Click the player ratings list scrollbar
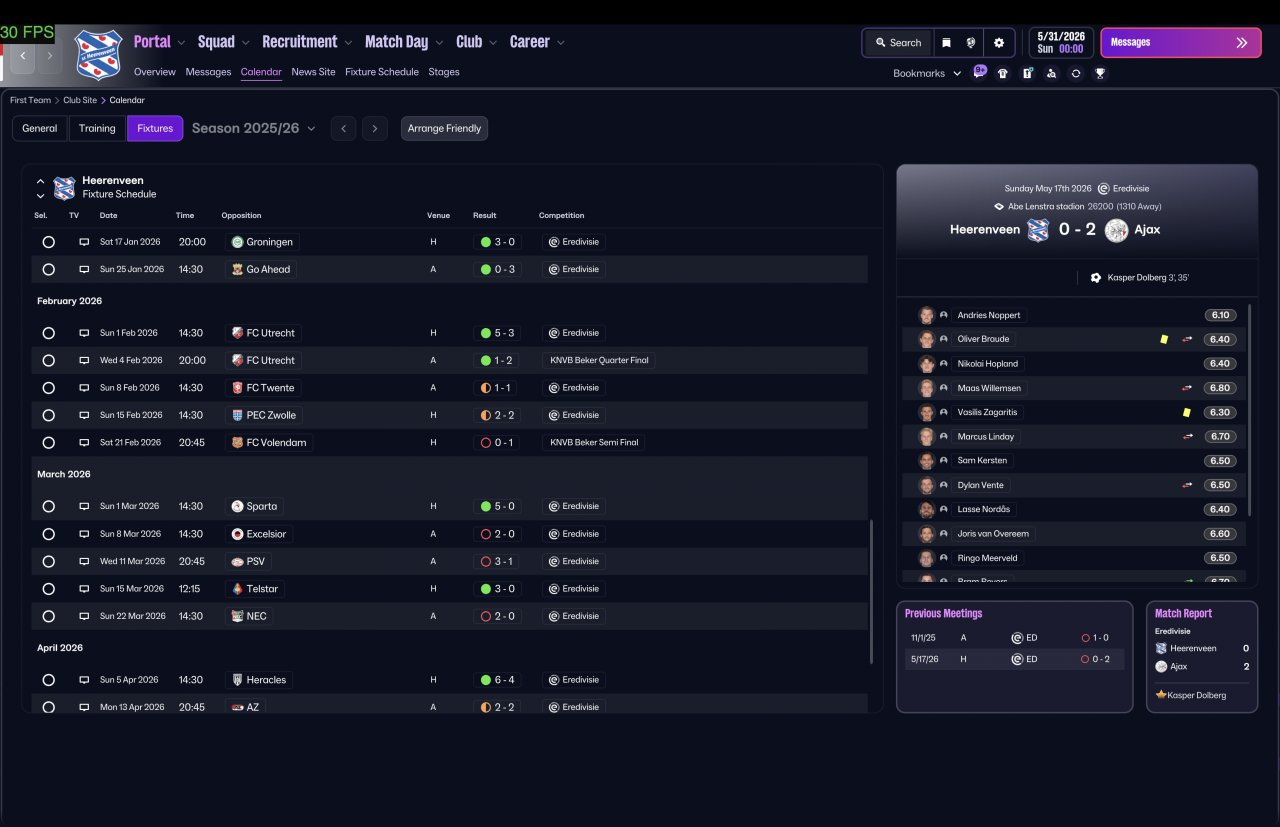Screen dimensions: 1280x827 1249,410
